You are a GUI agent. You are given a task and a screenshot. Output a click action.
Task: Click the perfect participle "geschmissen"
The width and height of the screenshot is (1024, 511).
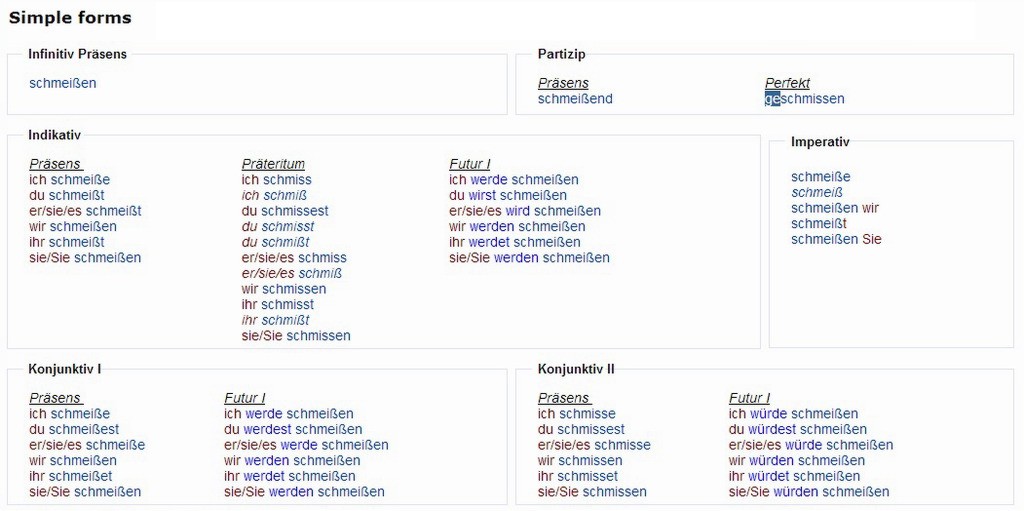pos(805,99)
